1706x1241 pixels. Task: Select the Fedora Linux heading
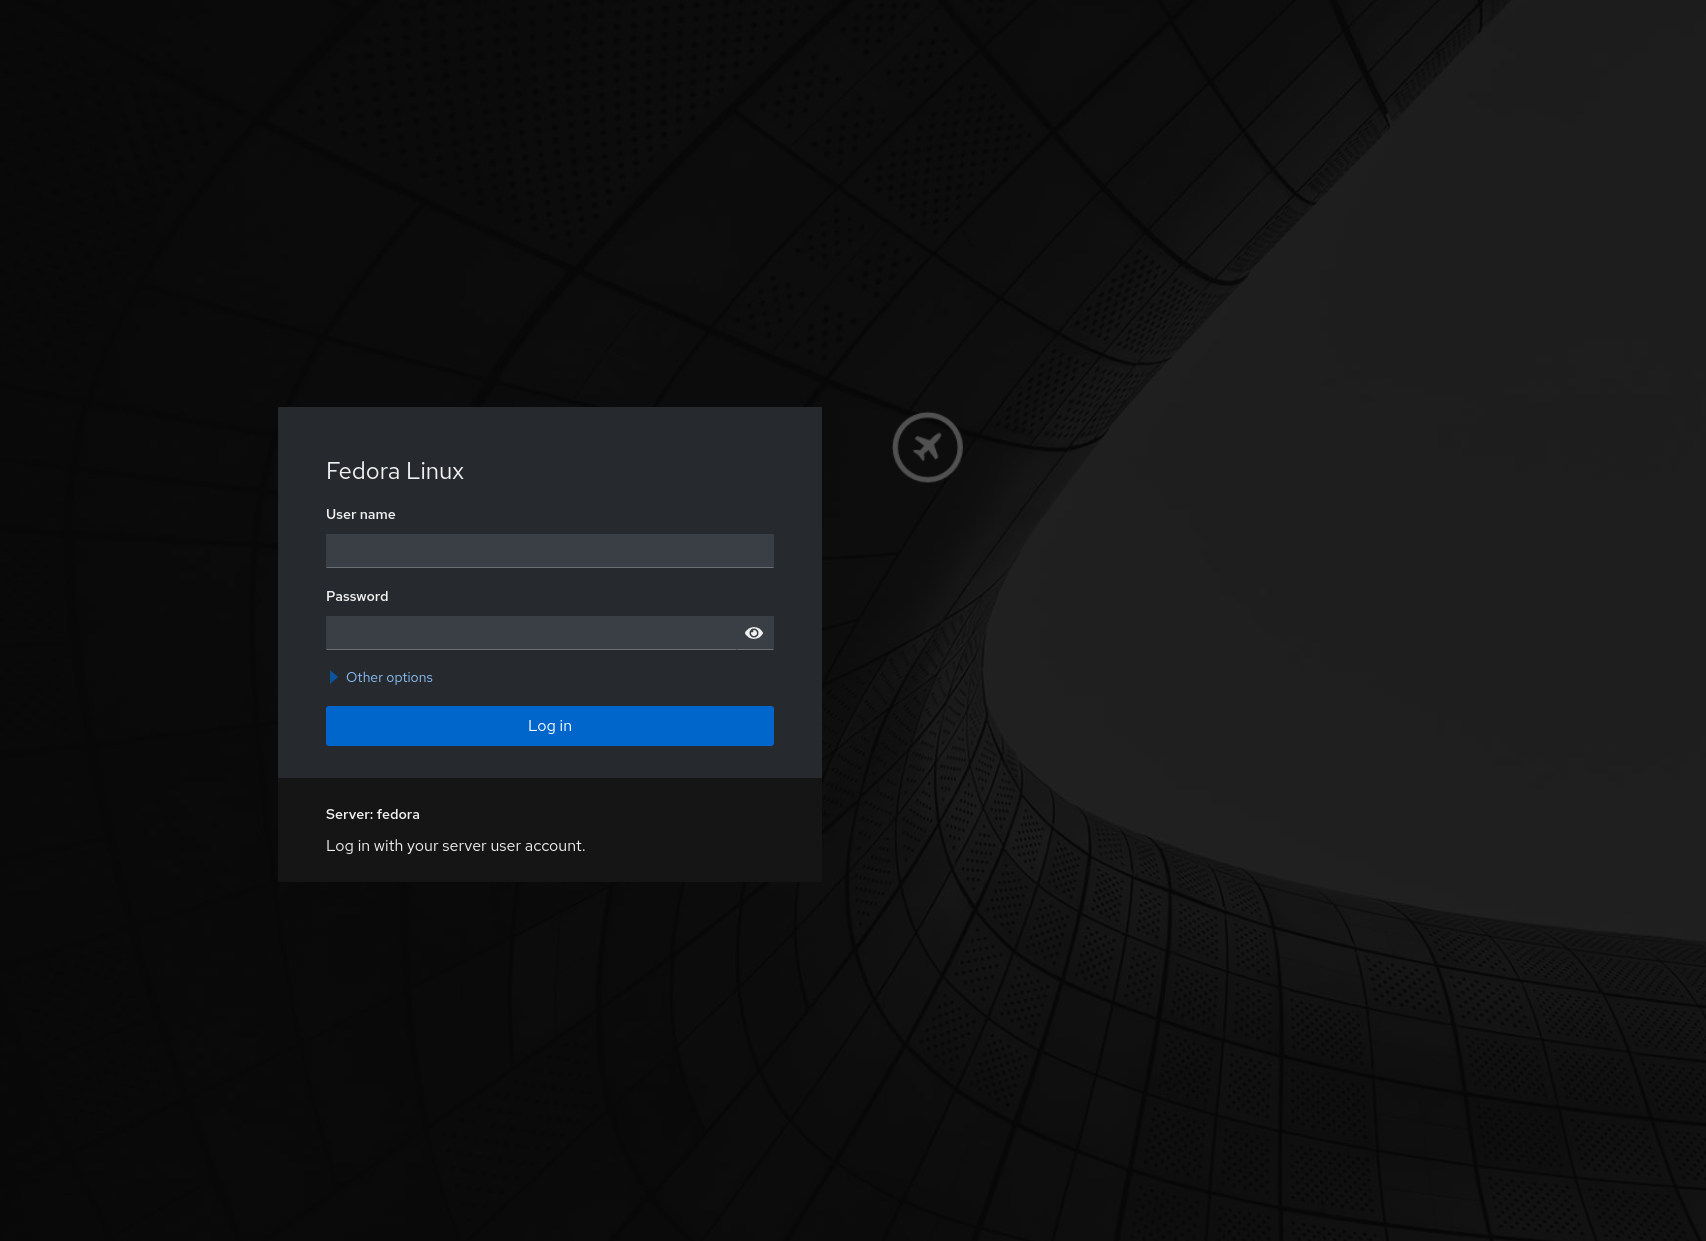click(x=395, y=471)
